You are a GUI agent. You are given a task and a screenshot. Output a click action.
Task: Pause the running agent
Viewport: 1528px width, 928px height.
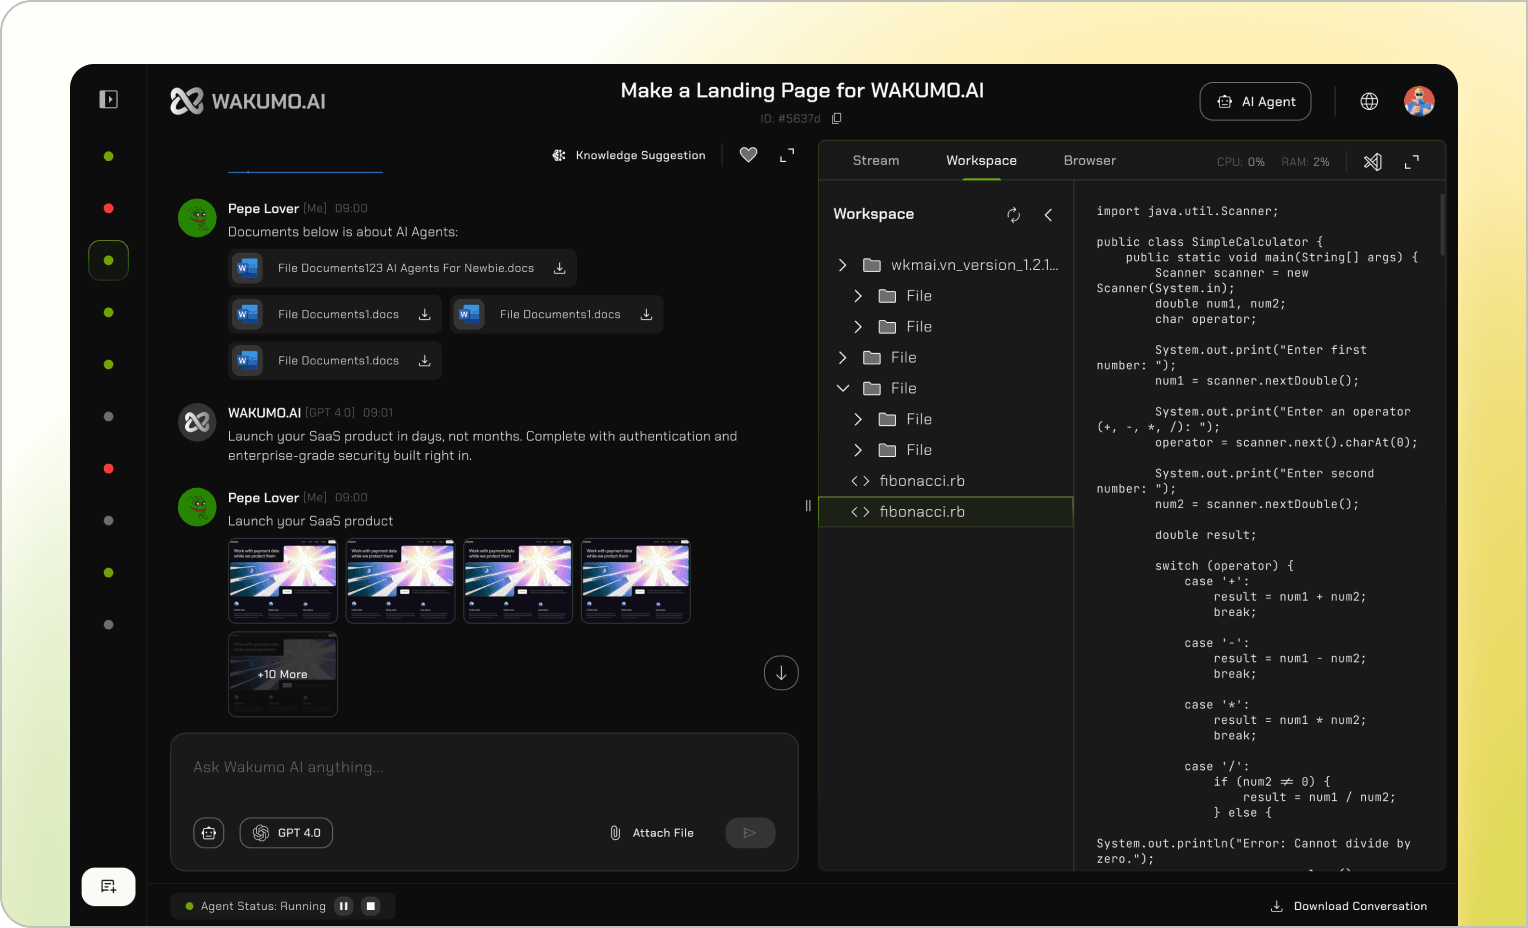(x=344, y=906)
